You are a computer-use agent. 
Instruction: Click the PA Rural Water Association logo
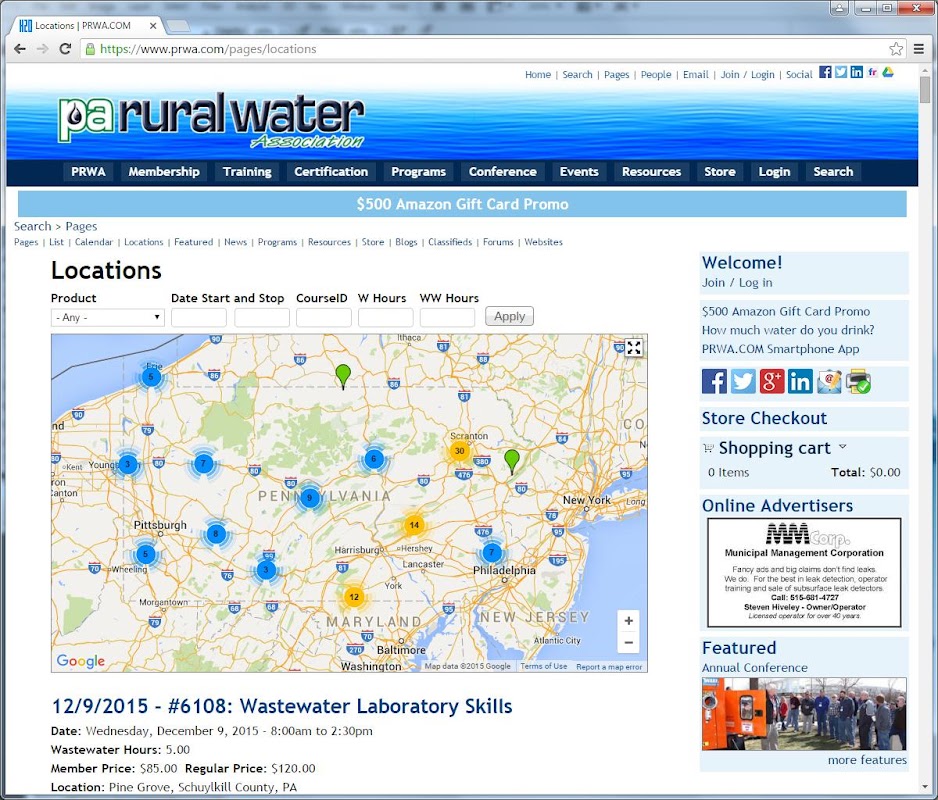pos(211,120)
